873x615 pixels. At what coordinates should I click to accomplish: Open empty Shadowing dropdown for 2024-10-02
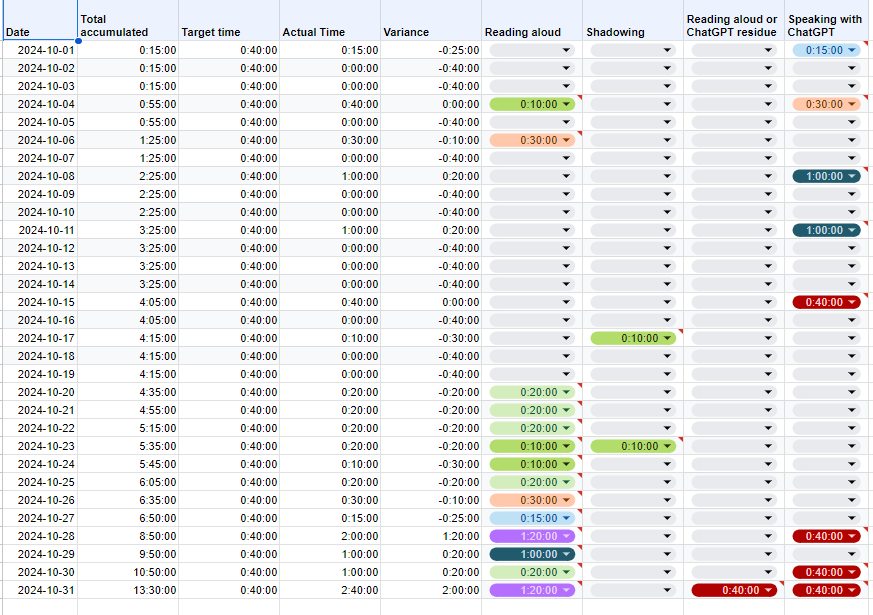tap(633, 68)
